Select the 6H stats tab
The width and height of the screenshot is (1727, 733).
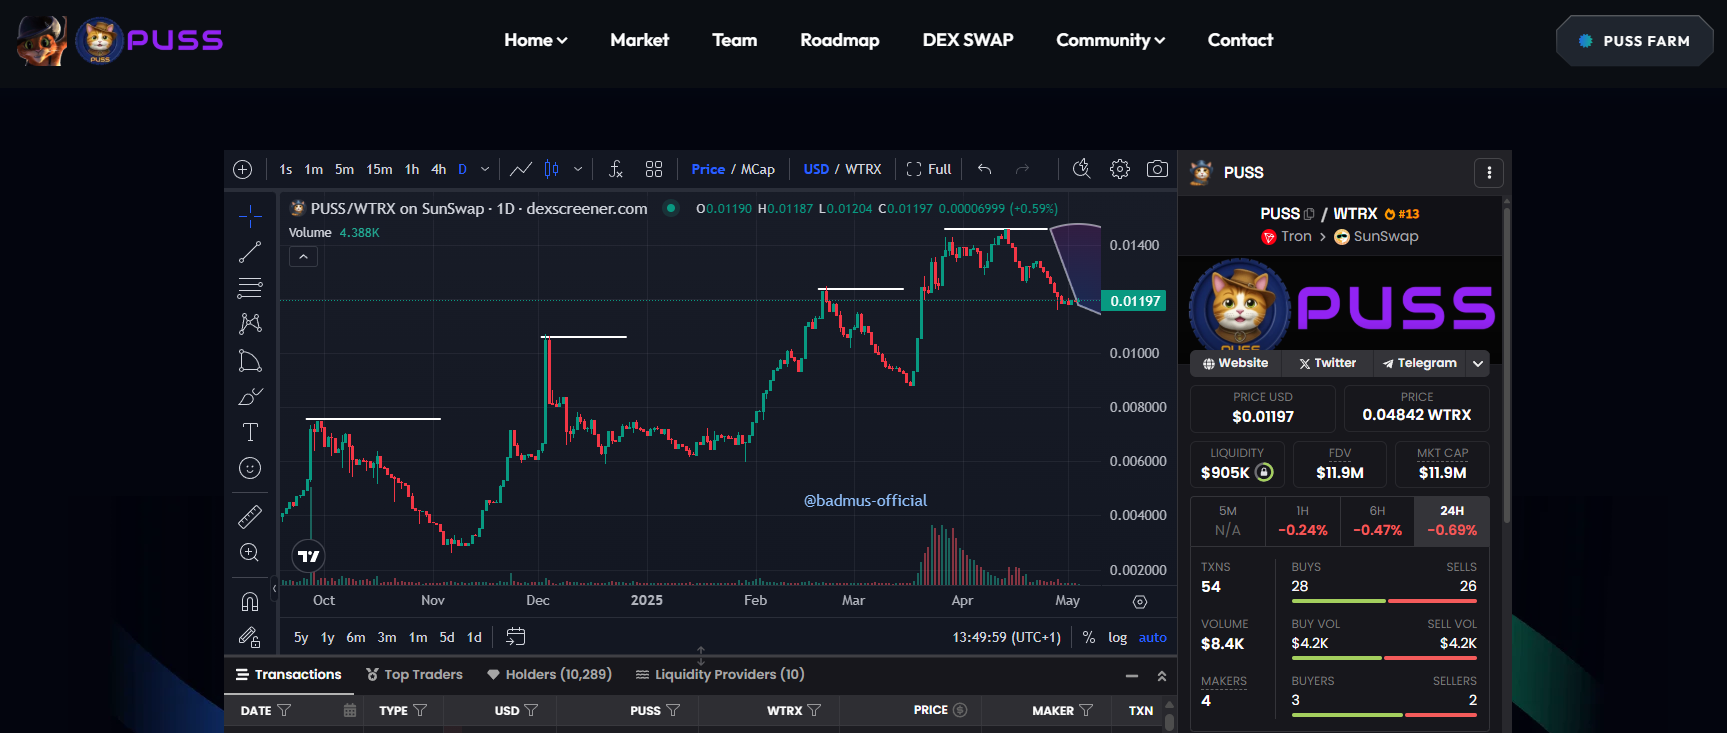coord(1377,521)
